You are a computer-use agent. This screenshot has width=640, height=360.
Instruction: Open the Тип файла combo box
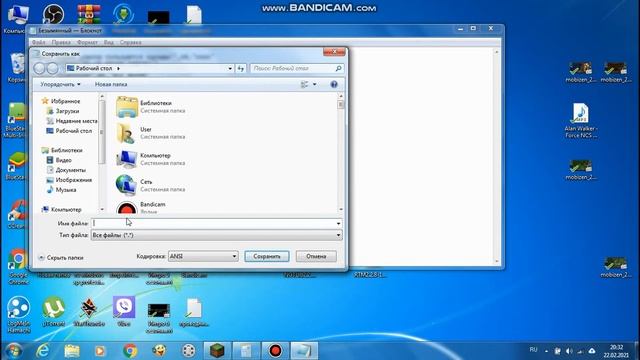(x=216, y=235)
